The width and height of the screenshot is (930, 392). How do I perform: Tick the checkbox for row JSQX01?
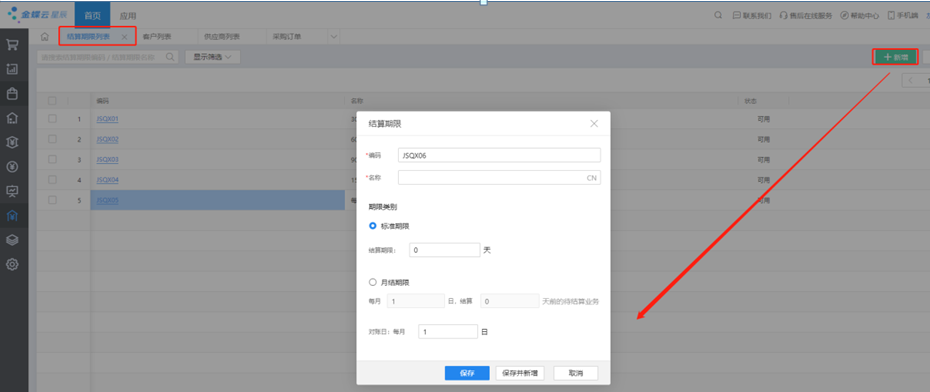52,119
